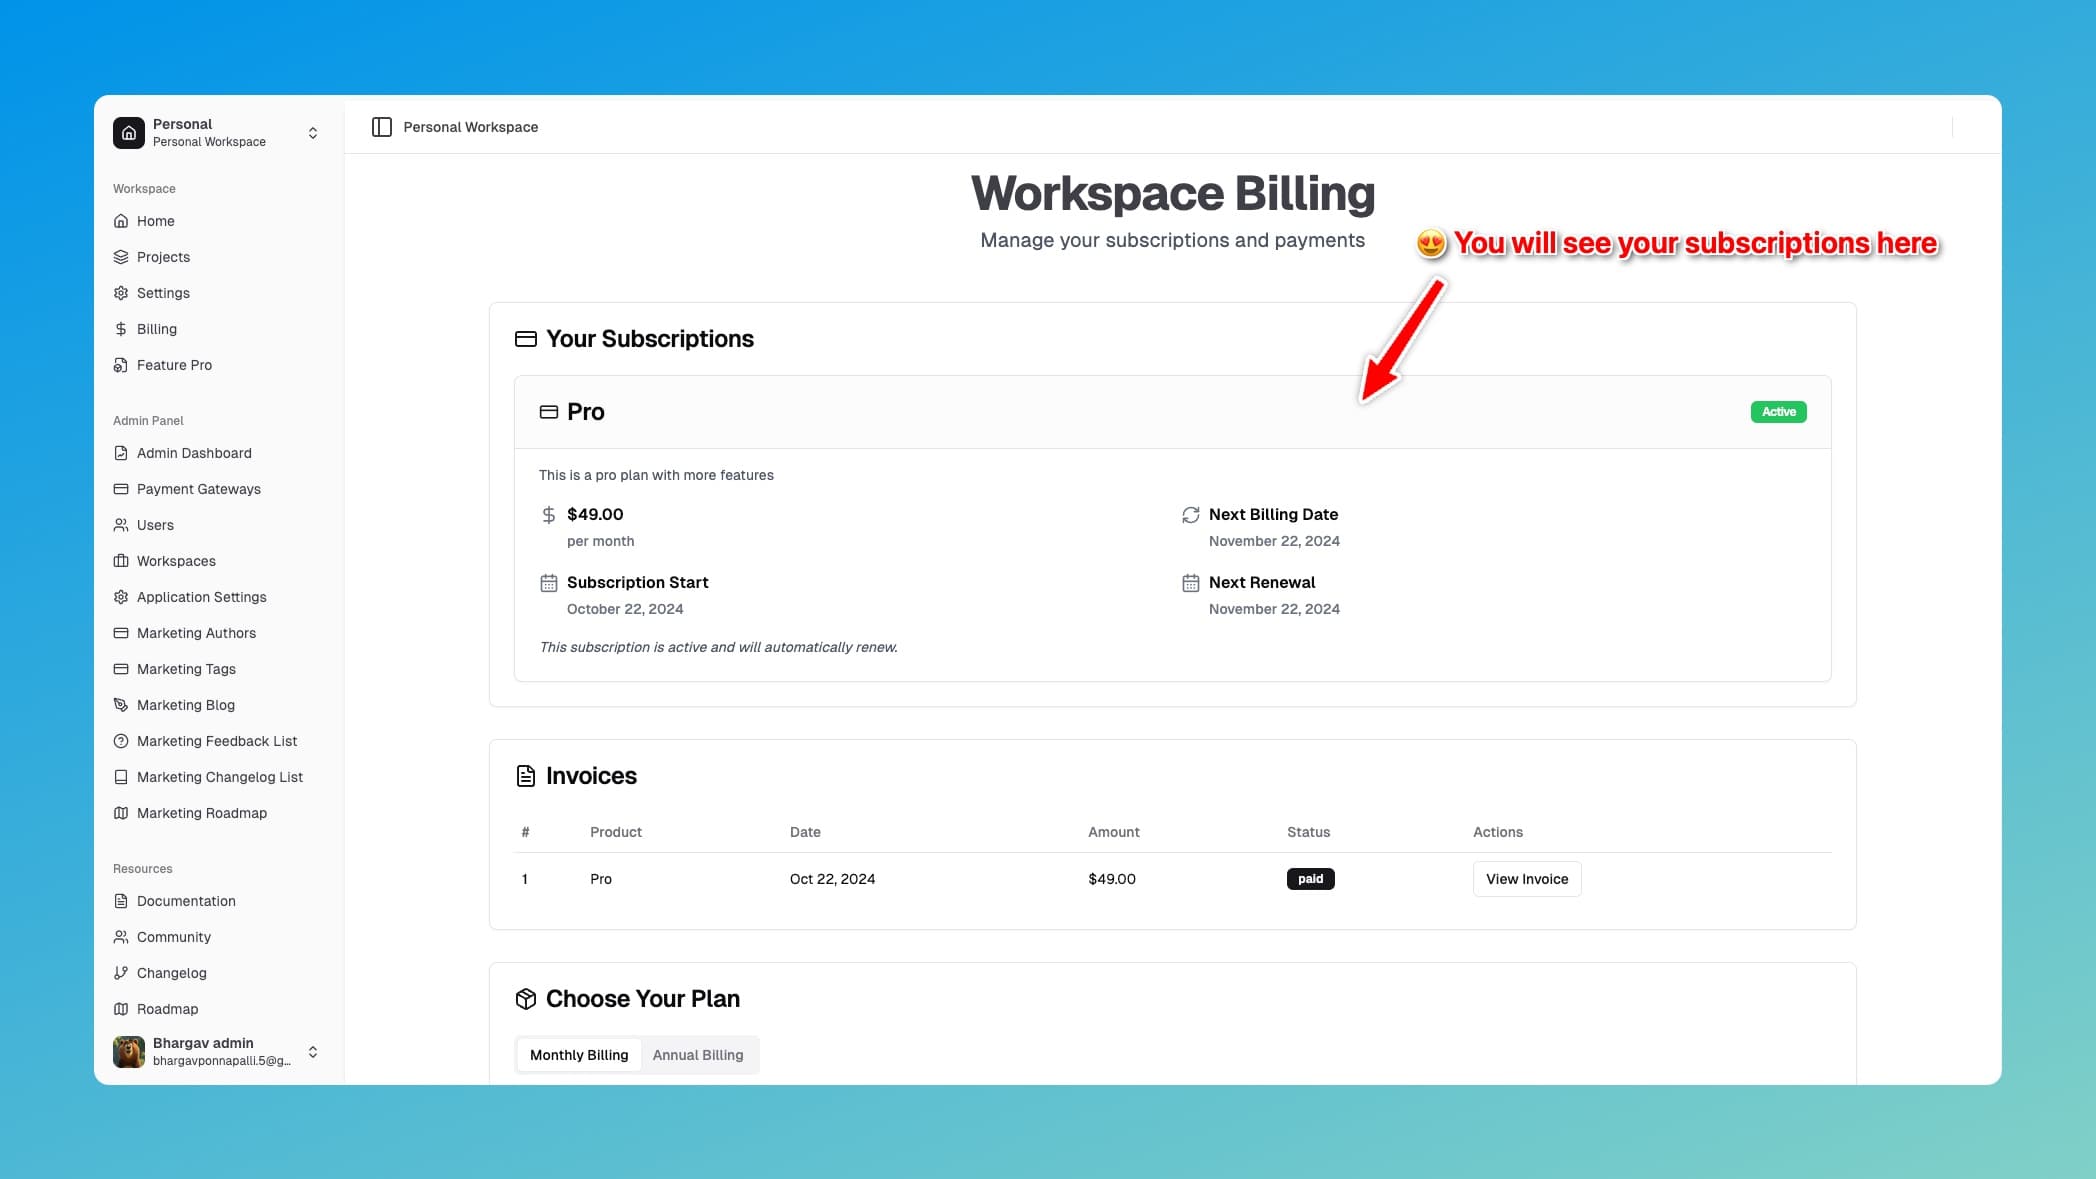Switch to the Annual Billing tab
The width and height of the screenshot is (2096, 1179).
698,1054
